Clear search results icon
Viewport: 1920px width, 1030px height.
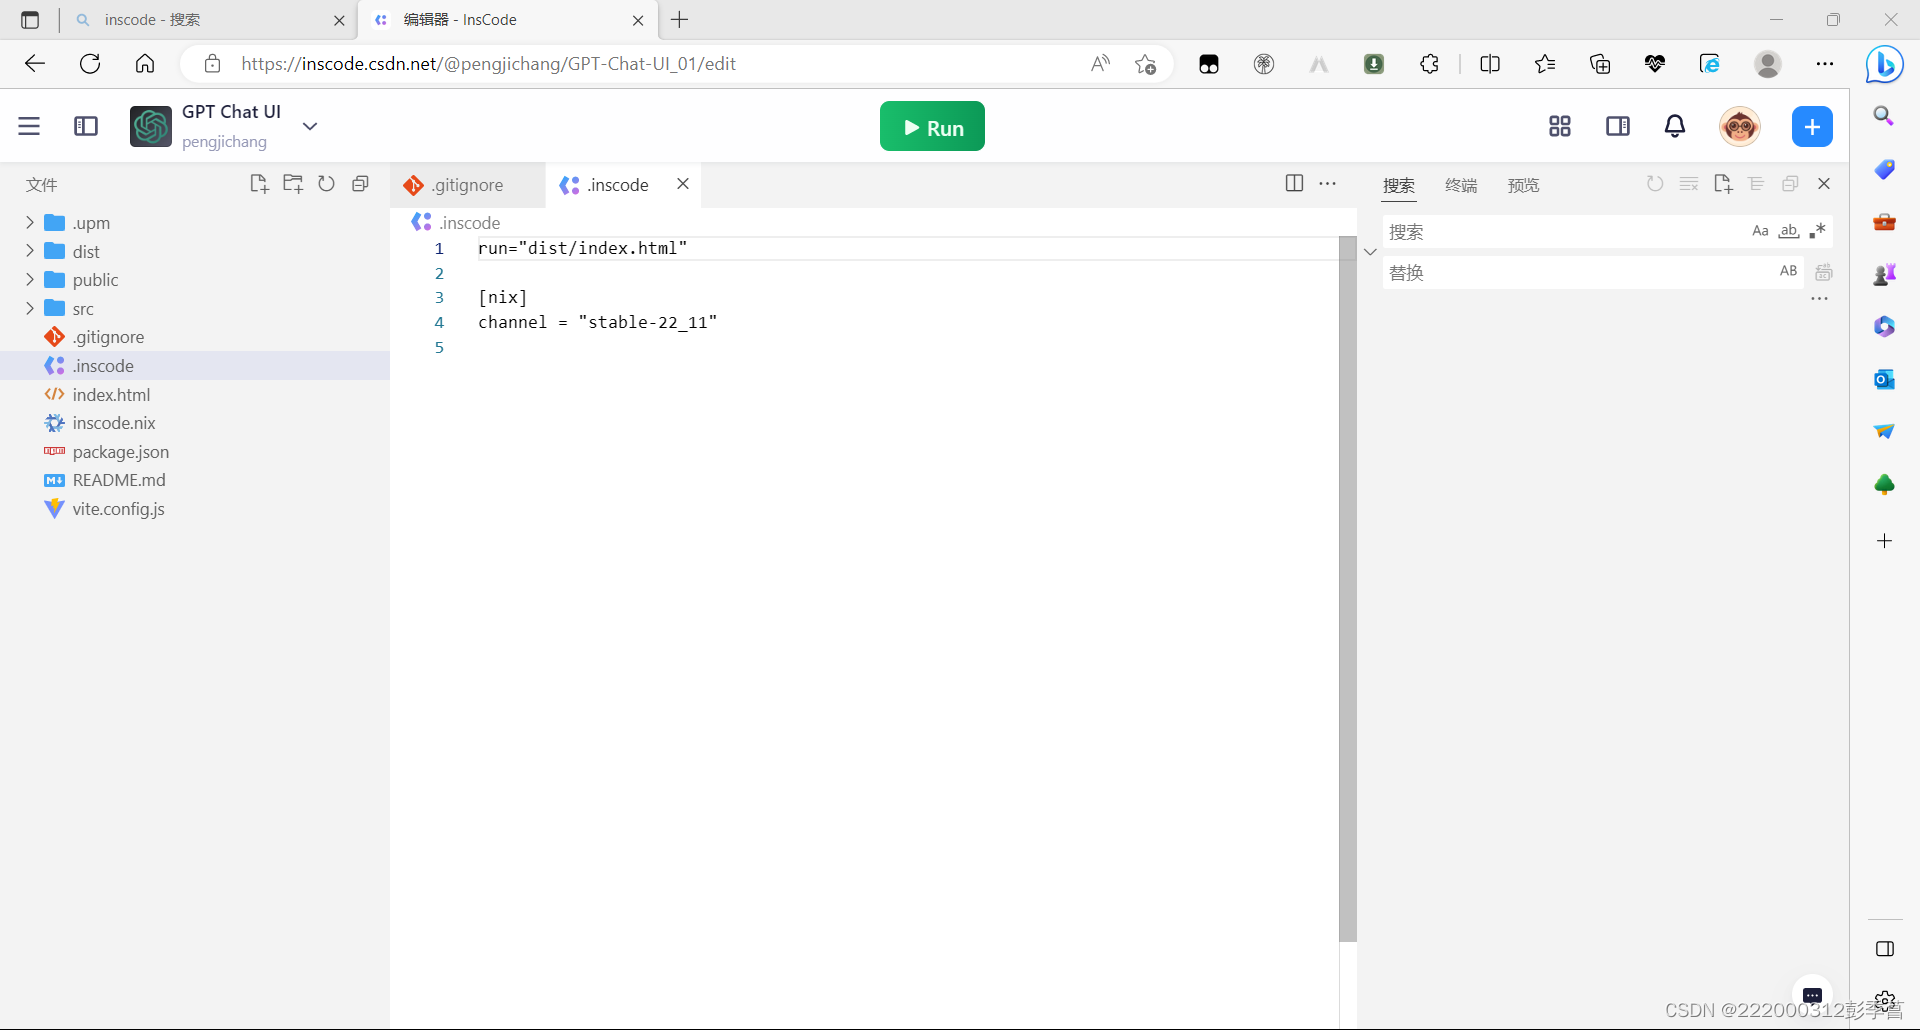click(x=1689, y=184)
